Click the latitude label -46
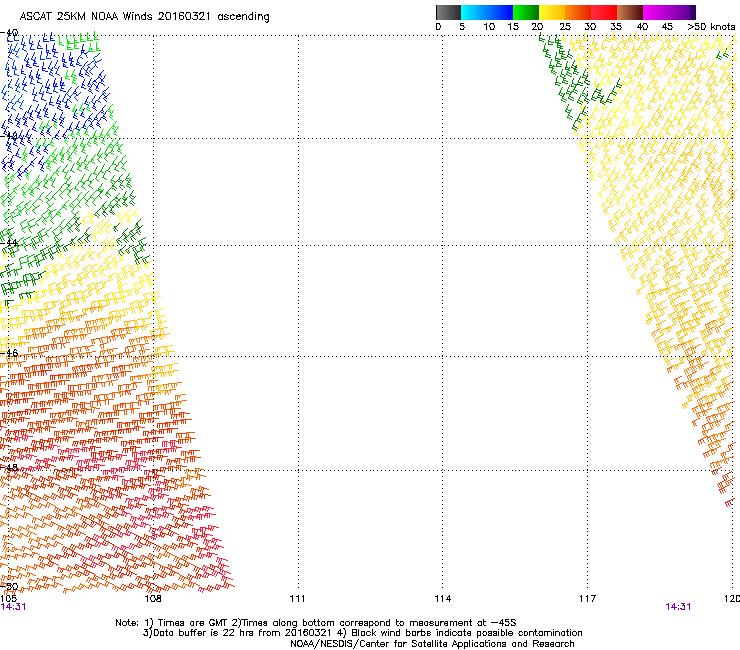 point(9,353)
